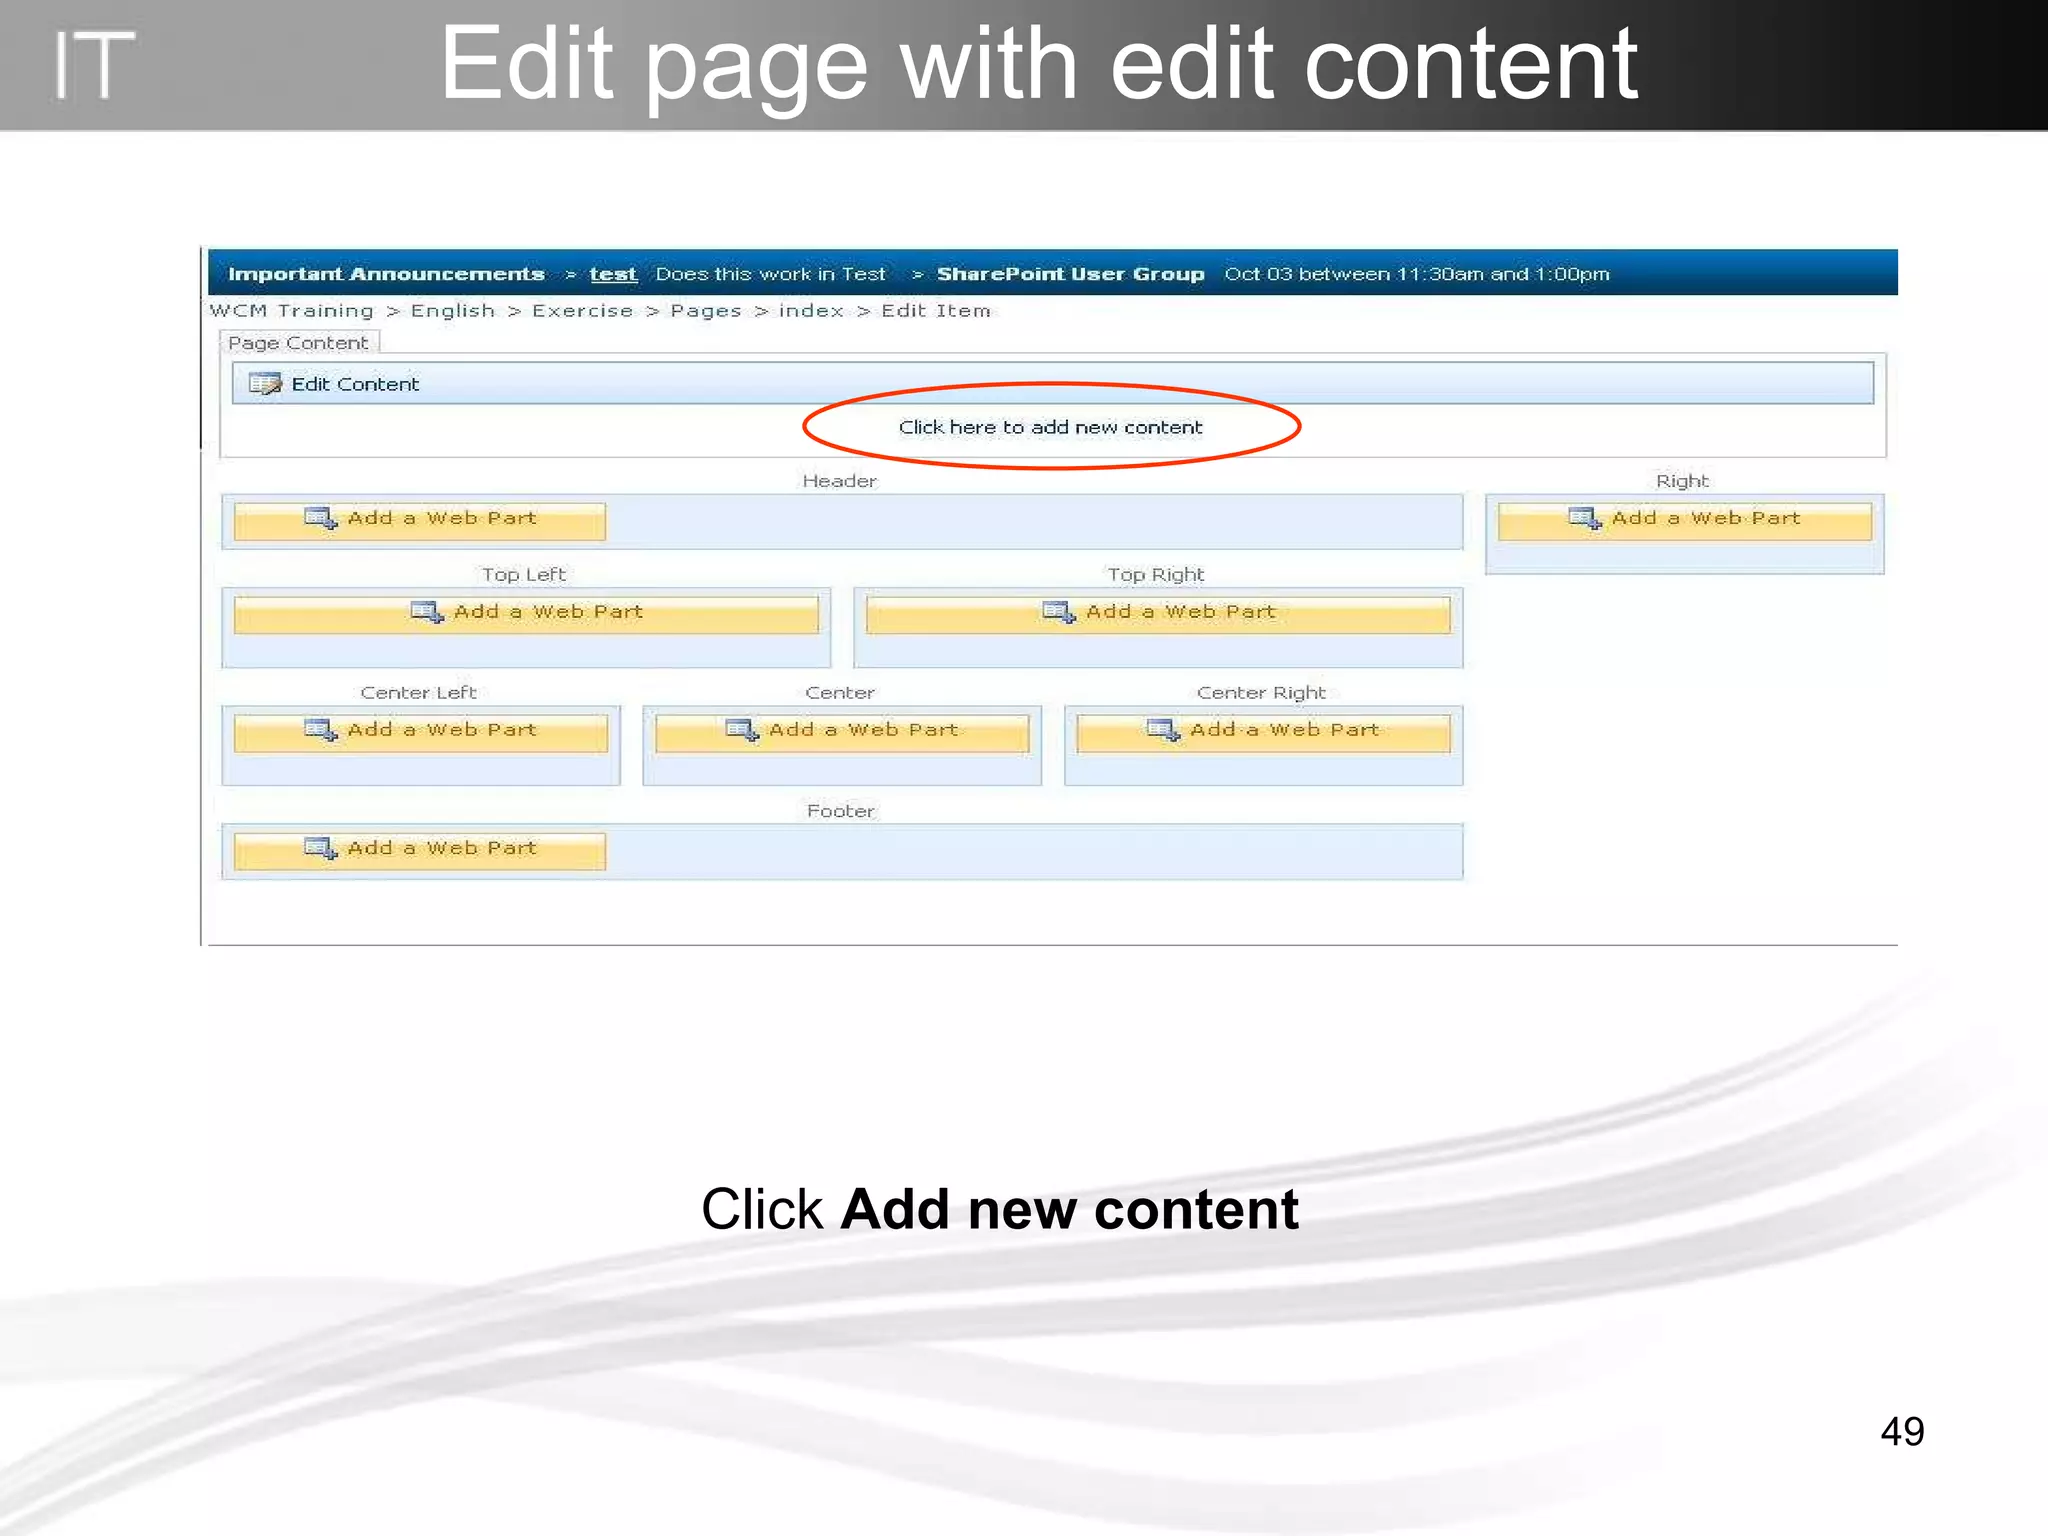2048x1536 pixels.
Task: Go to English breadcrumb
Action: (x=453, y=311)
